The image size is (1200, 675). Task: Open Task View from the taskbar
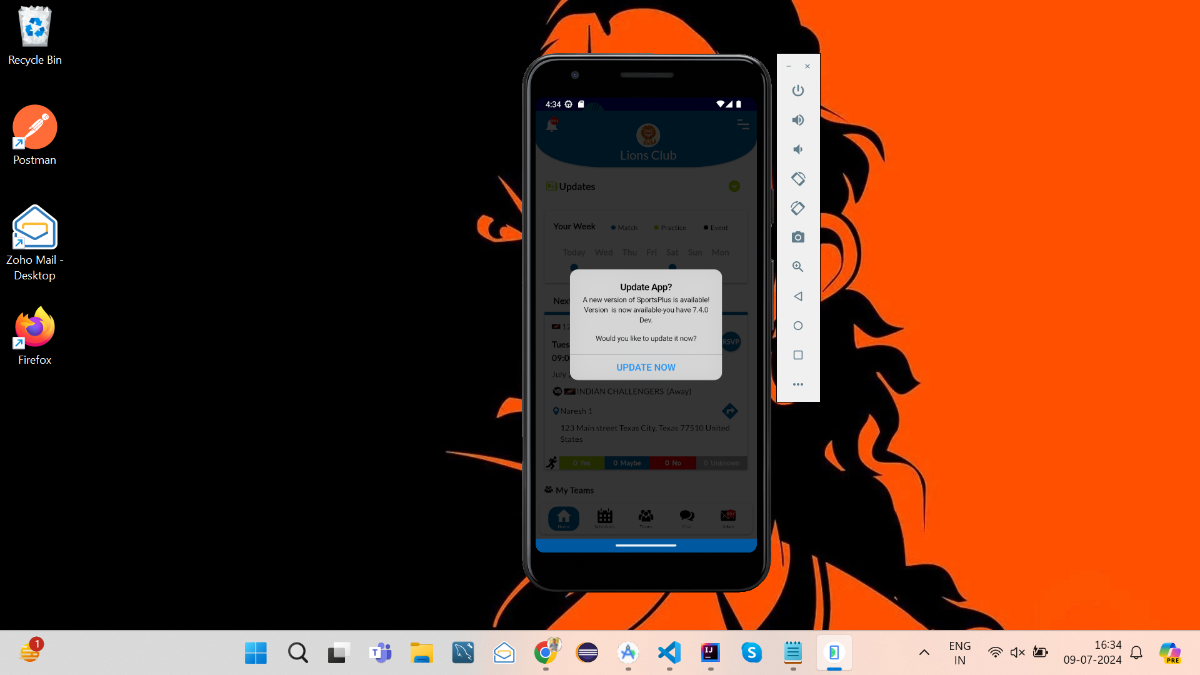point(339,653)
